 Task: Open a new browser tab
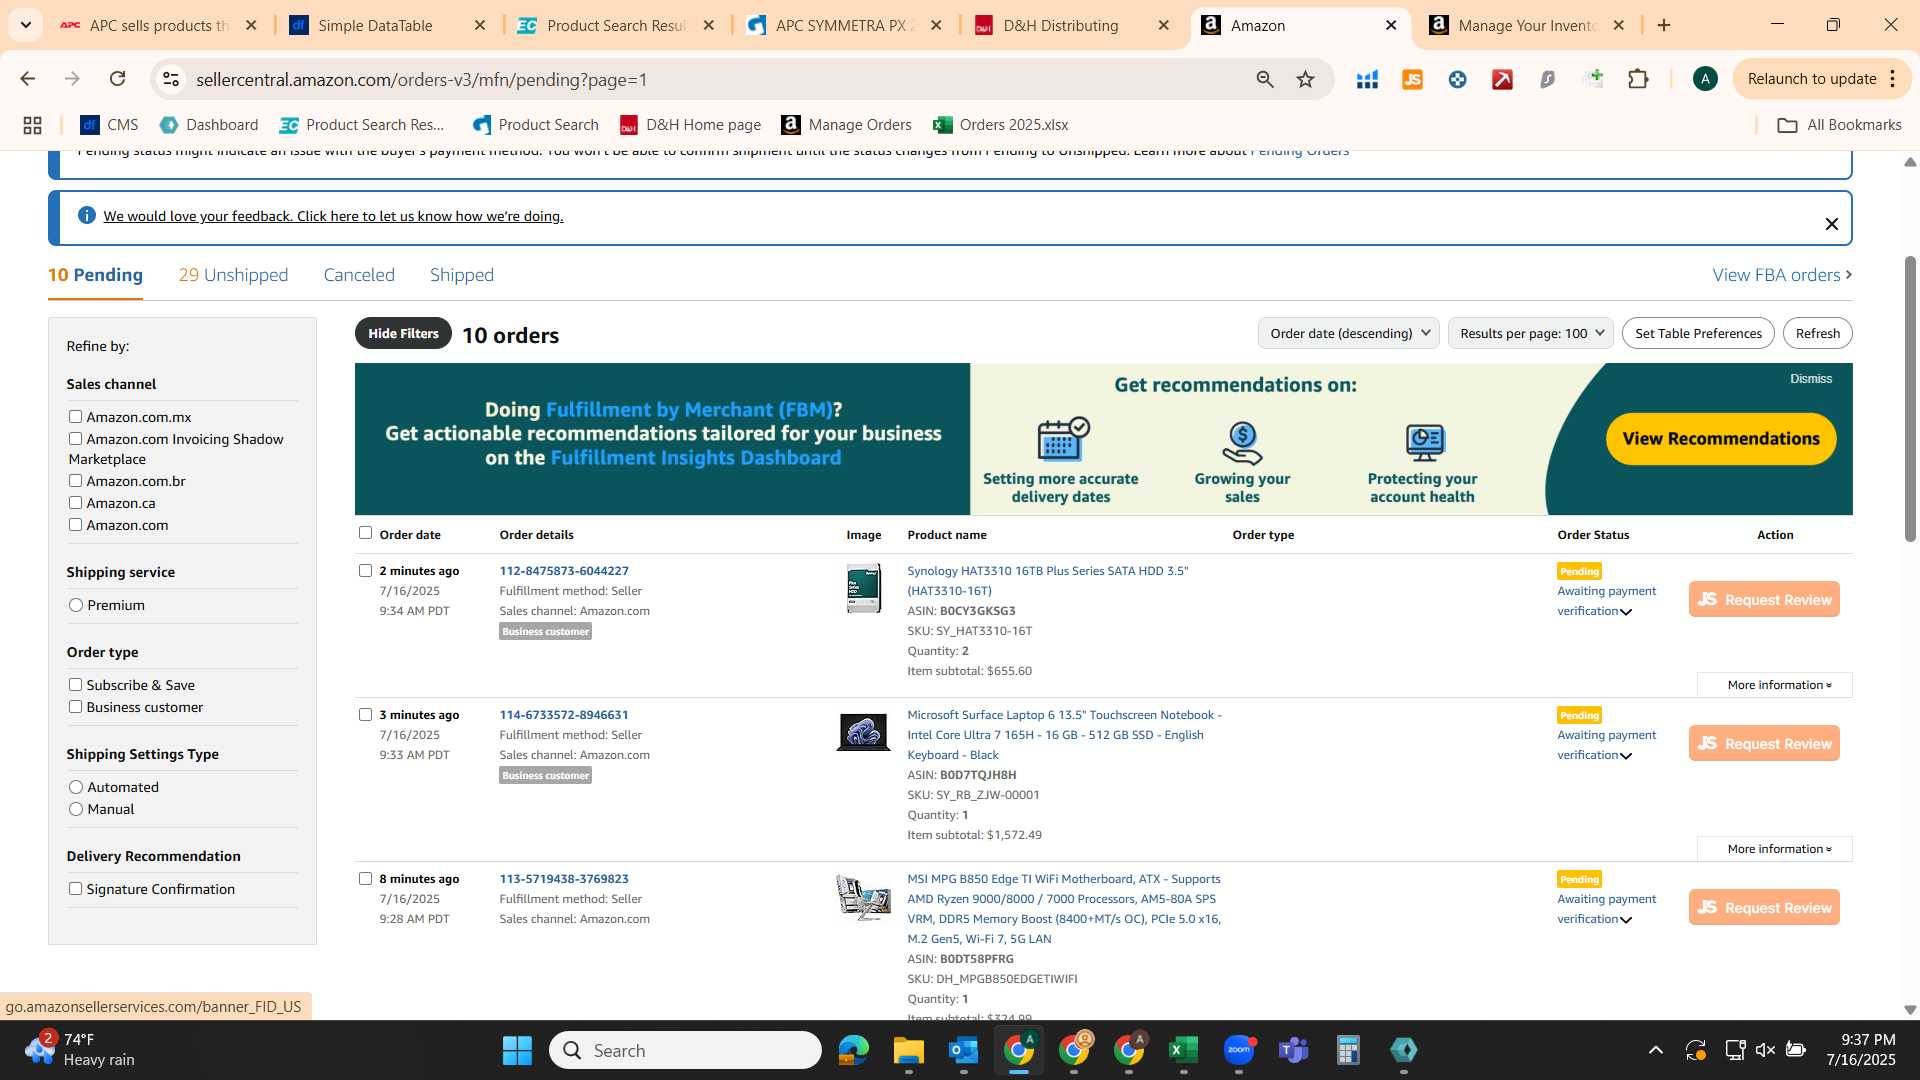tap(1664, 25)
